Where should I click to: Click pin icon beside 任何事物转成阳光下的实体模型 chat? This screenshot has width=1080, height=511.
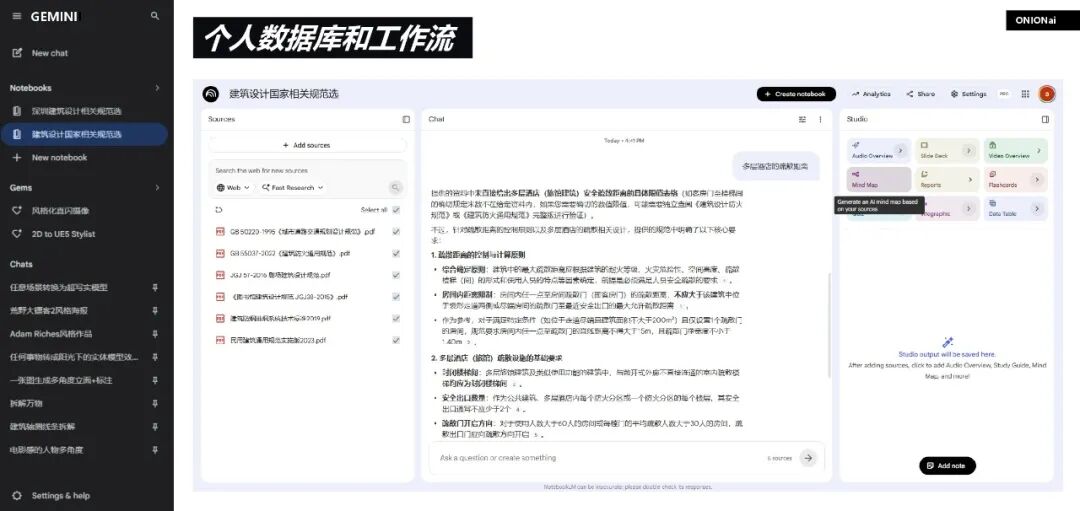(x=155, y=357)
